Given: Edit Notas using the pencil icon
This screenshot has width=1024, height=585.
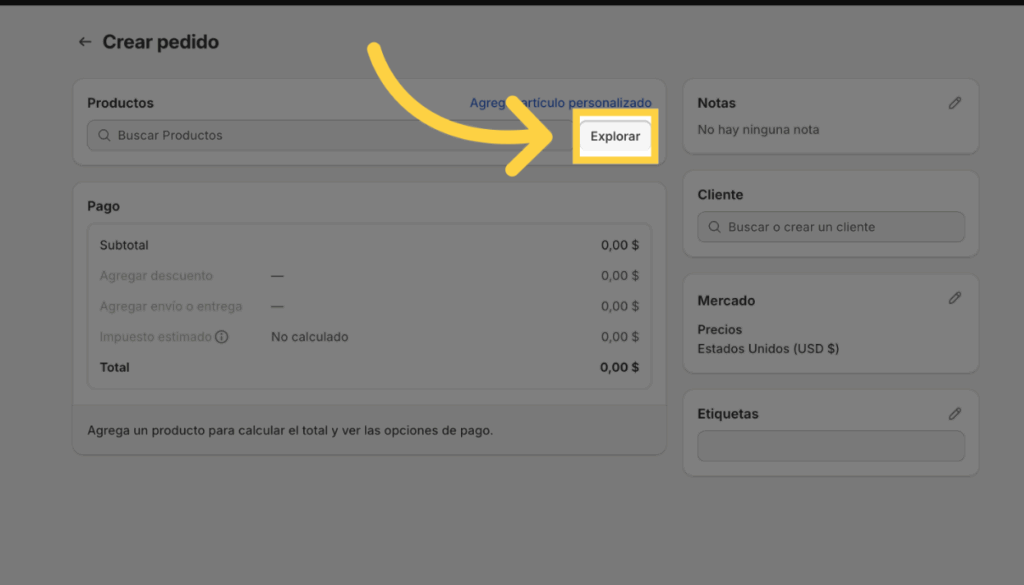Looking at the screenshot, I should (955, 103).
